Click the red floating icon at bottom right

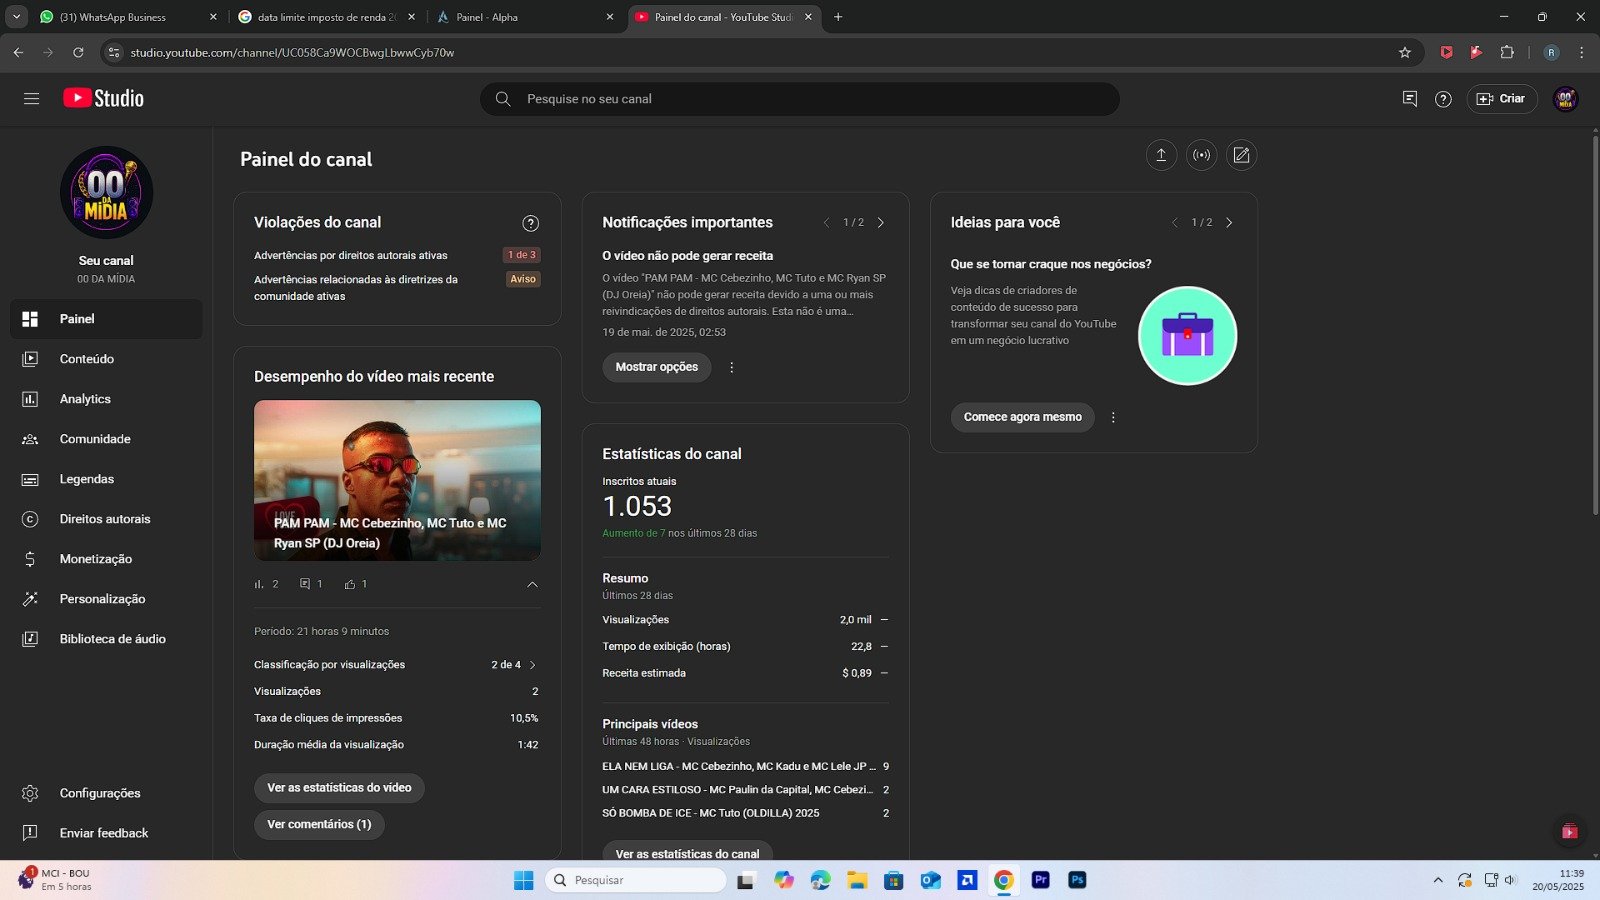point(1569,831)
